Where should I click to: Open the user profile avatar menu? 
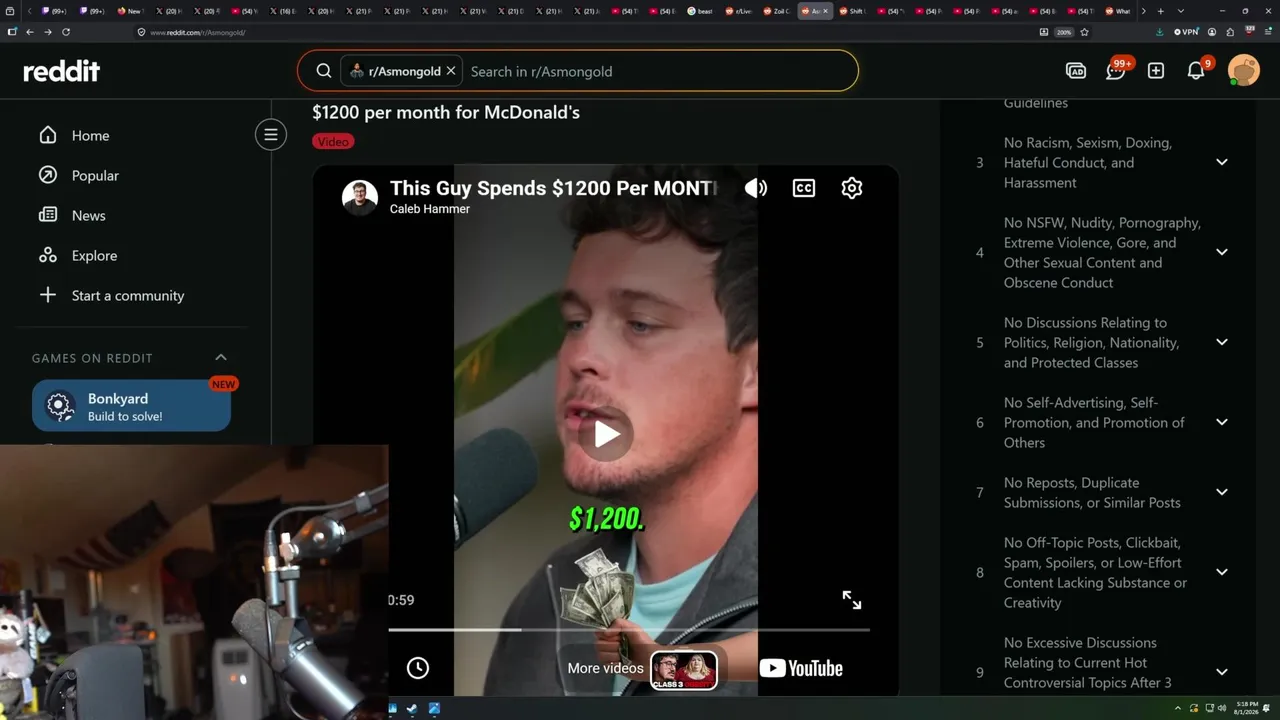pyautogui.click(x=1244, y=71)
